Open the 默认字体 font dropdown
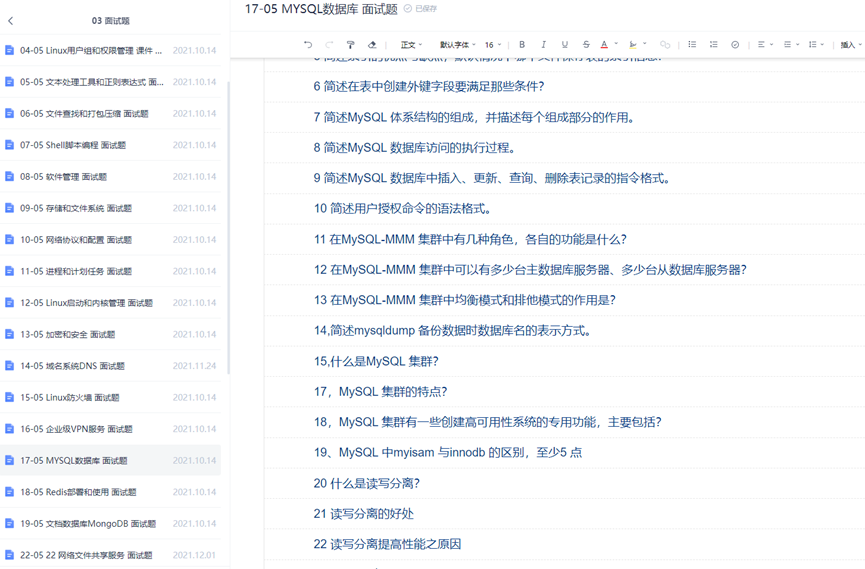Image resolution: width=865 pixels, height=569 pixels. [x=457, y=45]
